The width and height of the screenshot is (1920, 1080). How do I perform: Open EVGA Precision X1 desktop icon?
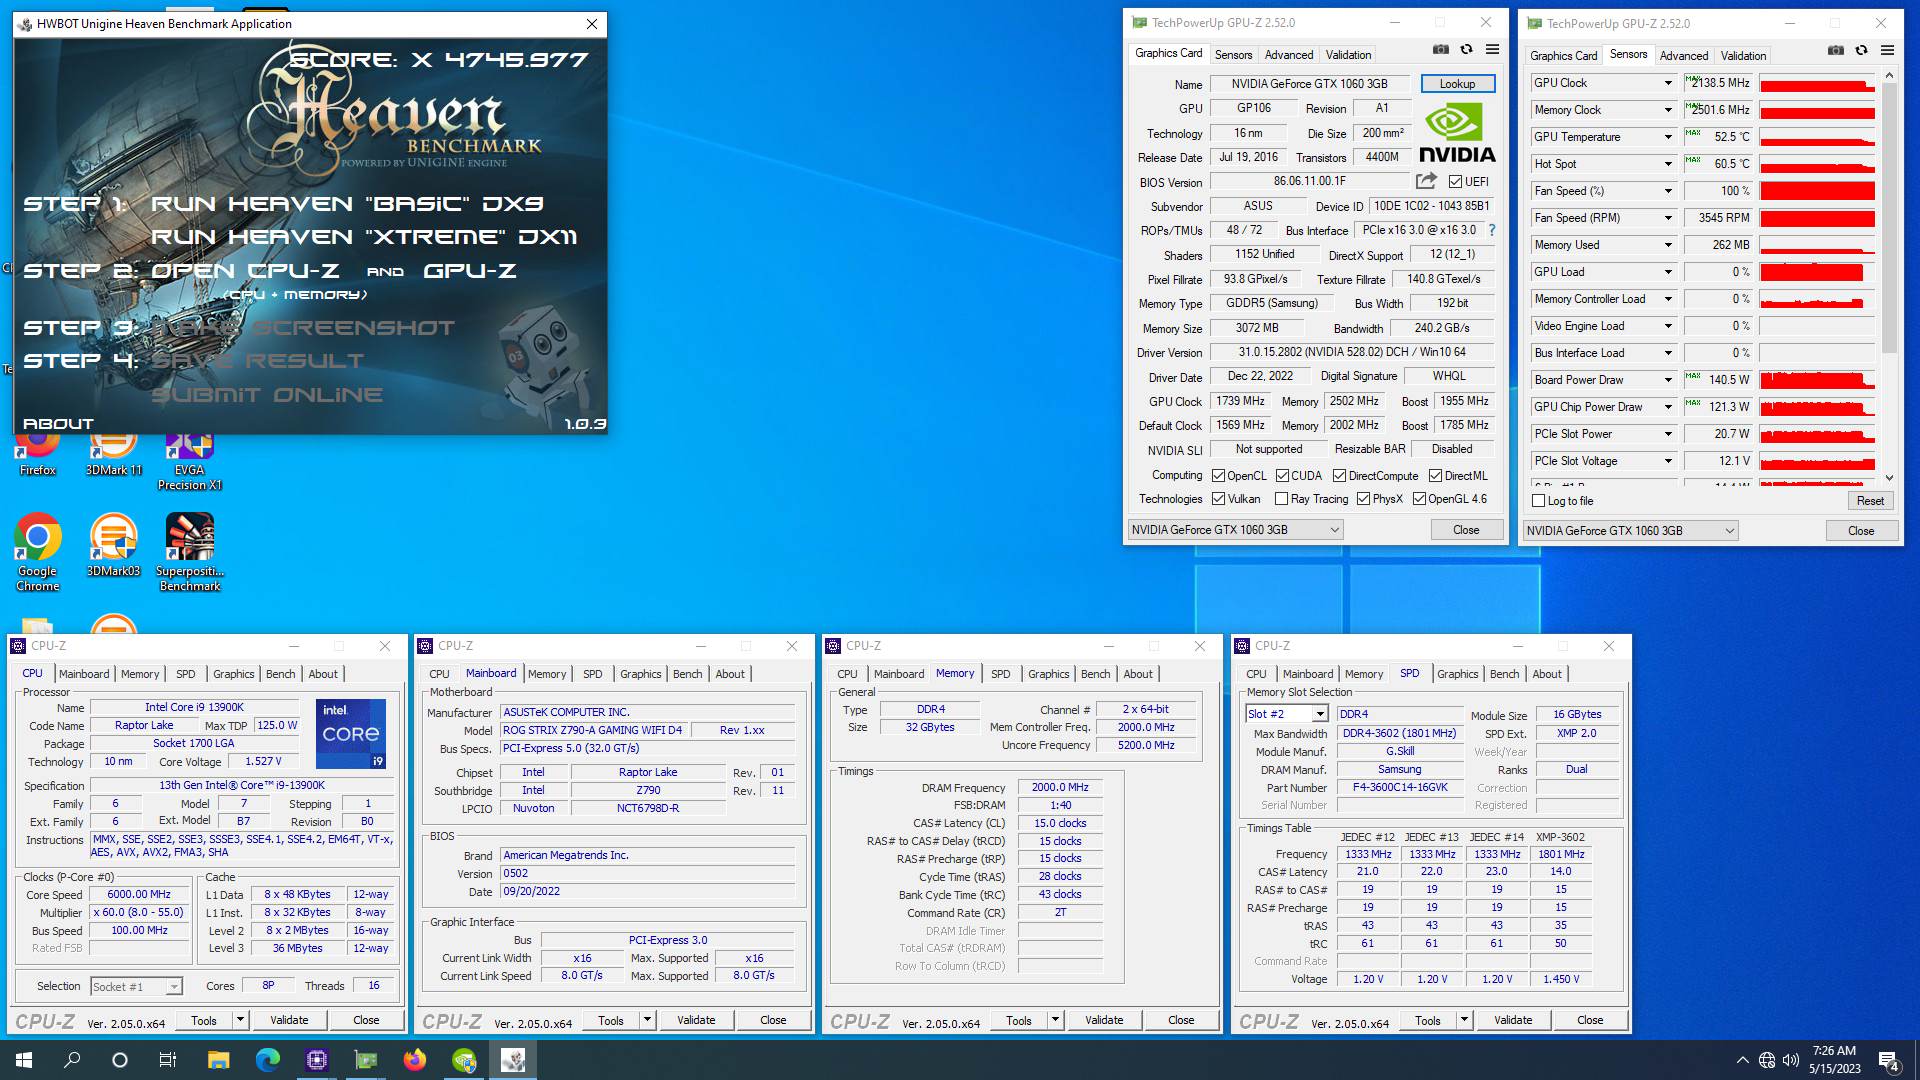tap(190, 462)
